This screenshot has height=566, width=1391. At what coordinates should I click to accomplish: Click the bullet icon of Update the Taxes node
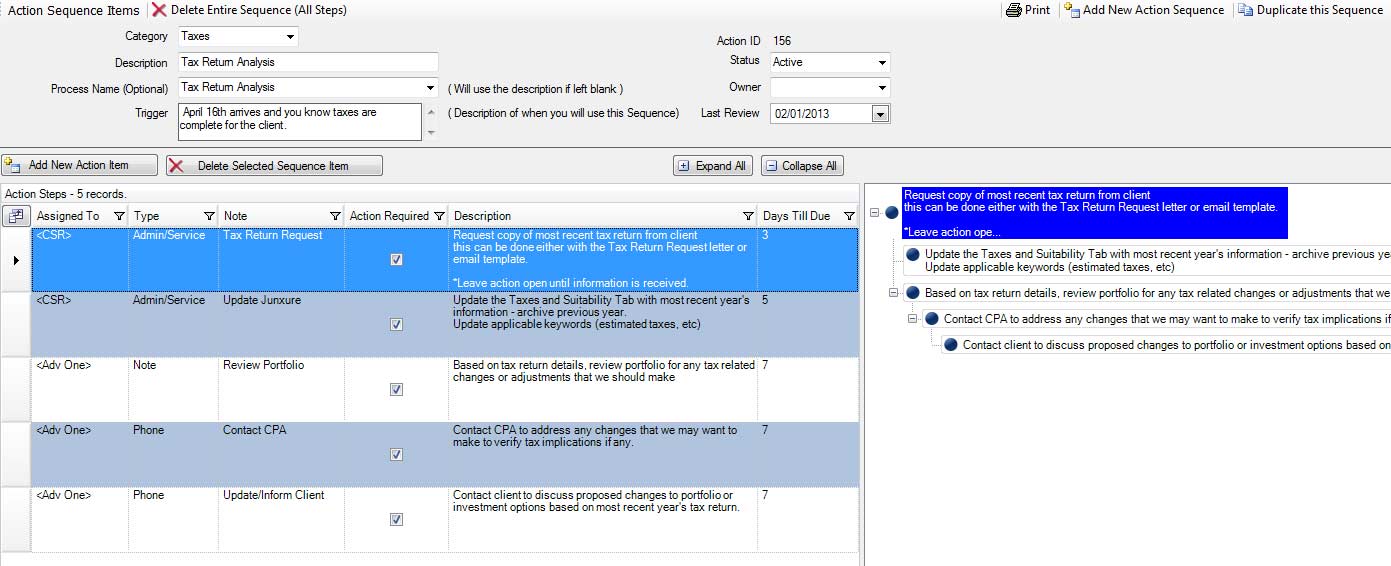[912, 255]
